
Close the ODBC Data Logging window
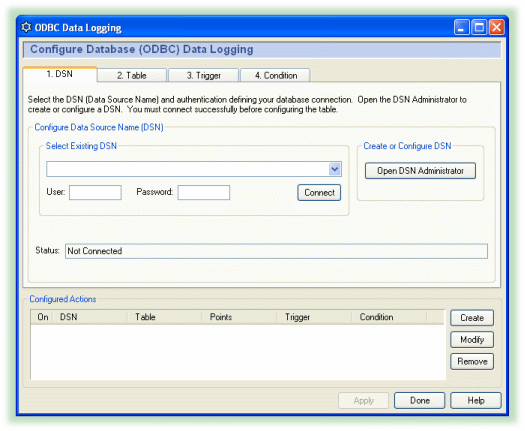coord(497,27)
